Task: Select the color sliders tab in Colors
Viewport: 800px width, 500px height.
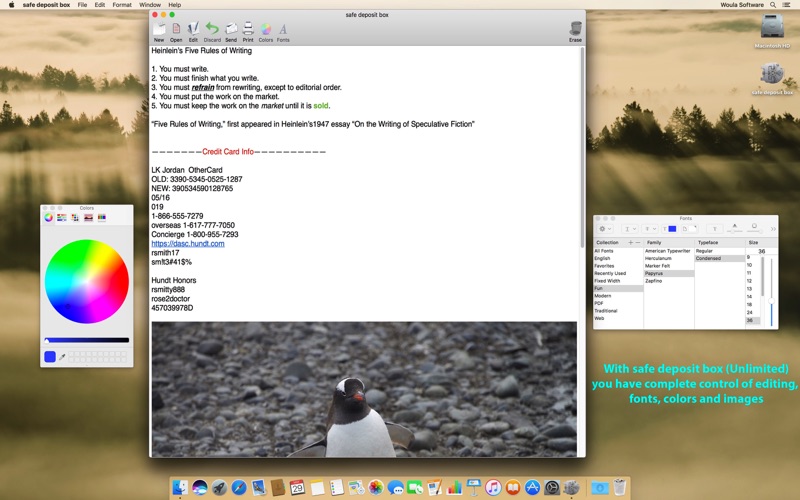Action: pos(62,217)
